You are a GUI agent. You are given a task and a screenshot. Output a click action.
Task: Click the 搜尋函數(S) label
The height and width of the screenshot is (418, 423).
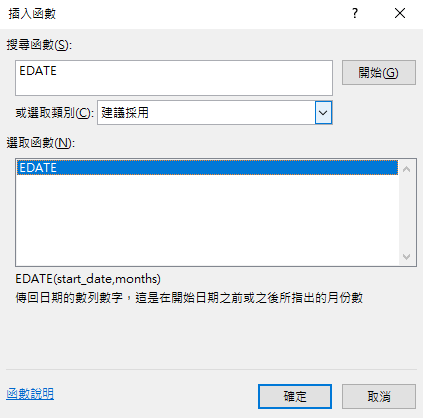(39, 45)
